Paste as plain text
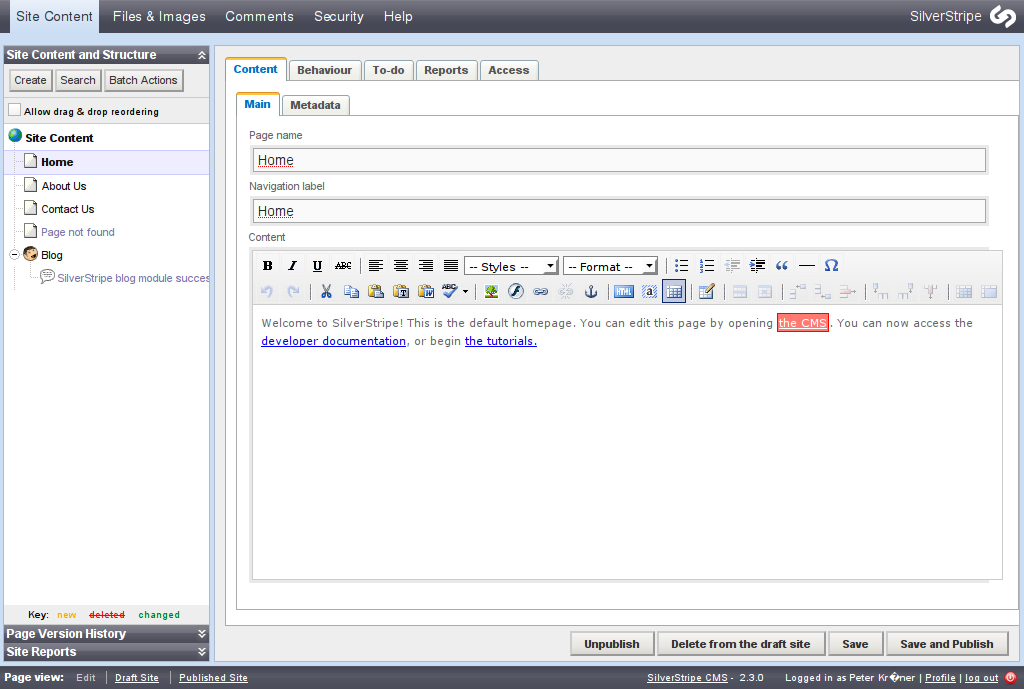The image size is (1024, 689). tap(401, 291)
